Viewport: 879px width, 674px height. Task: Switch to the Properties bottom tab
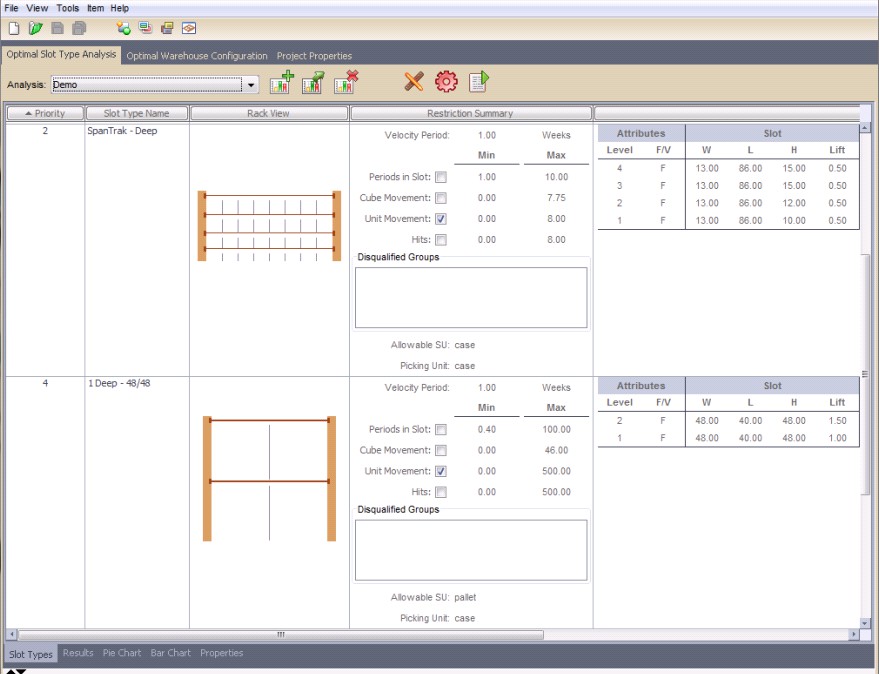coord(221,653)
